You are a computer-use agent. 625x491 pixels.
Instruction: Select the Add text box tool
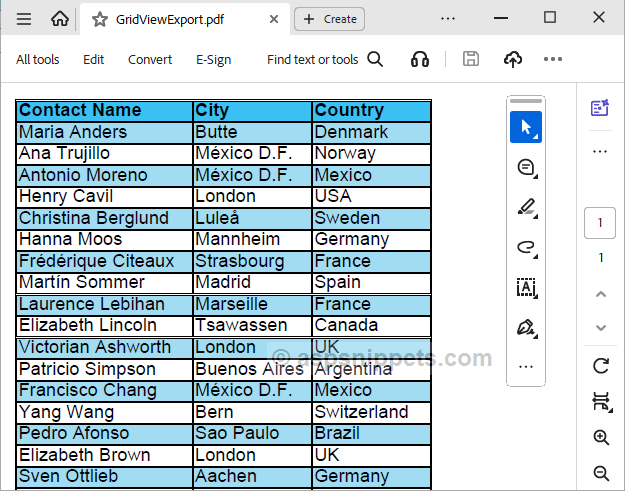(527, 287)
